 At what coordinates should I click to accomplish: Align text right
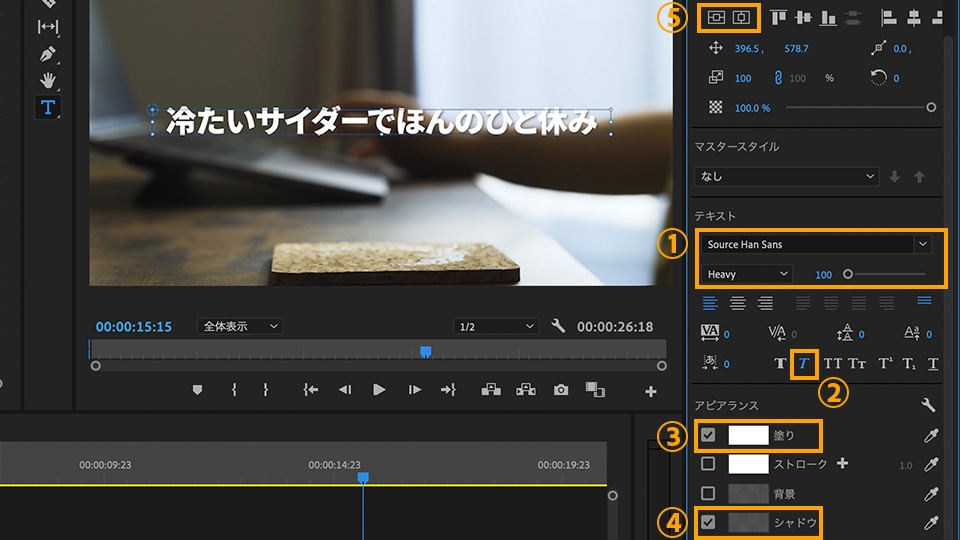765,302
